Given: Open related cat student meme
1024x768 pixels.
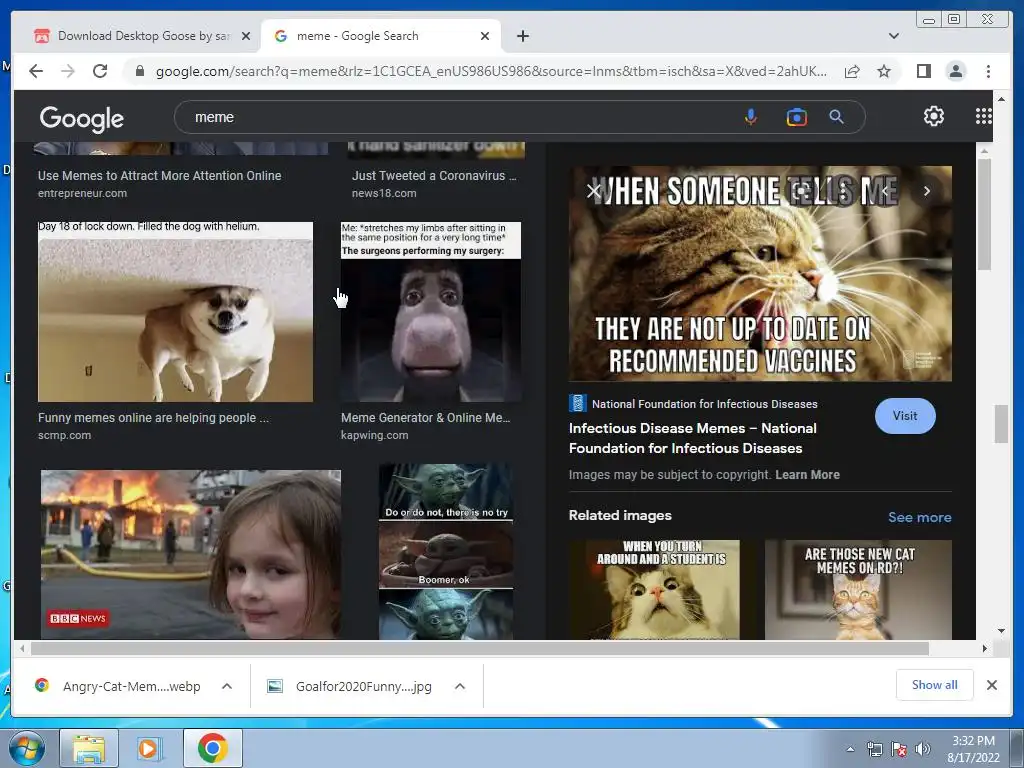Looking at the screenshot, I should click(654, 589).
